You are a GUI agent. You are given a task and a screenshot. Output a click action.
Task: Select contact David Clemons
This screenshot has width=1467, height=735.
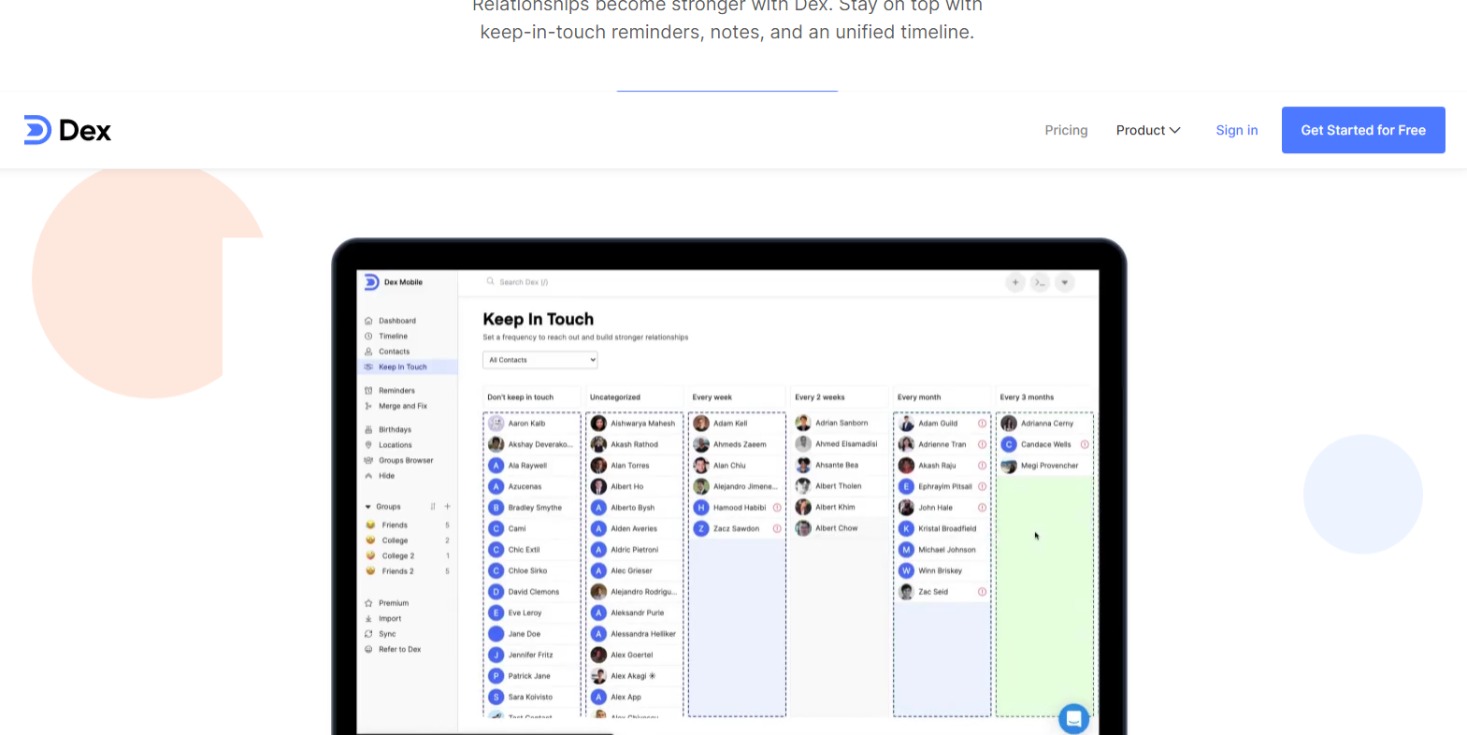click(x=532, y=592)
